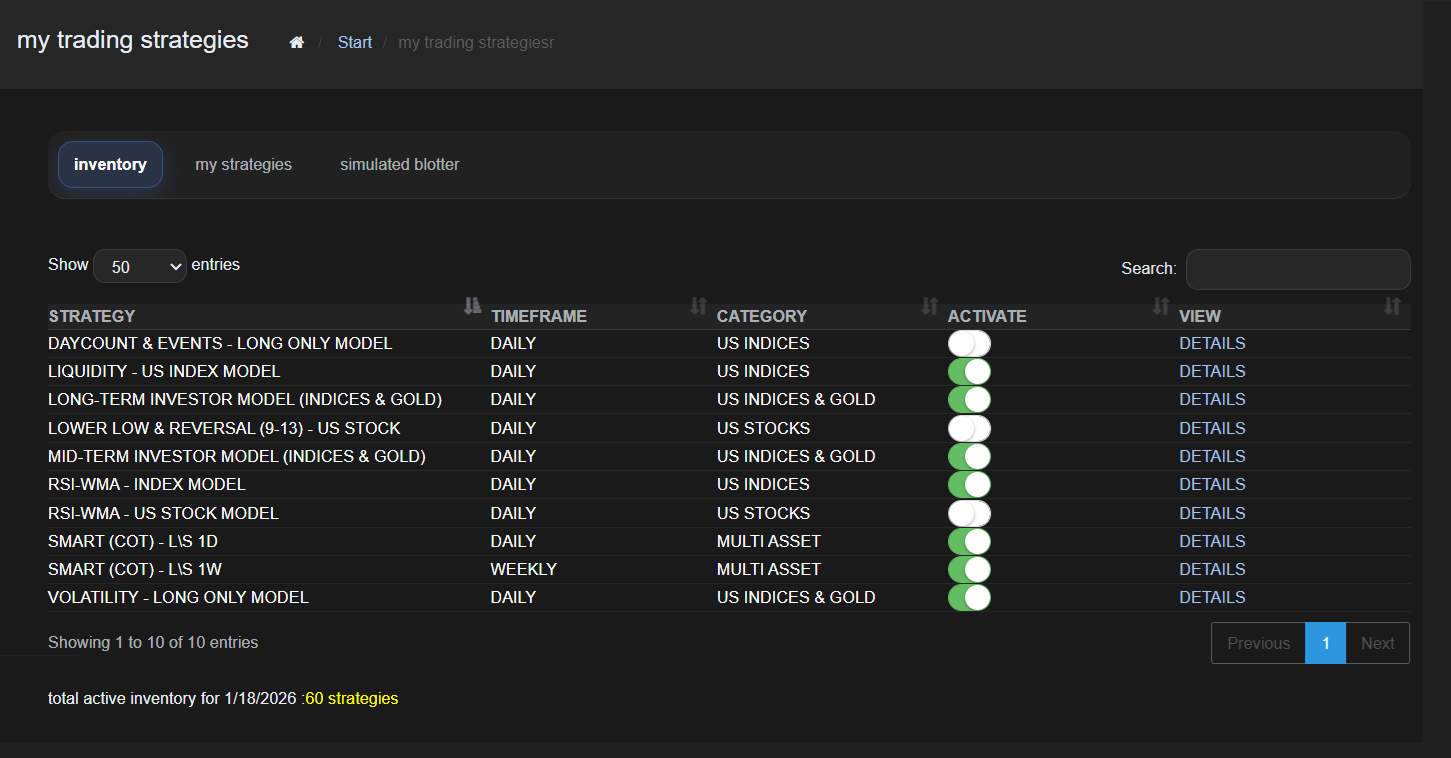Disable the Liquidity US Index Model toggle
Image resolution: width=1451 pixels, height=758 pixels.
pyautogui.click(x=969, y=372)
